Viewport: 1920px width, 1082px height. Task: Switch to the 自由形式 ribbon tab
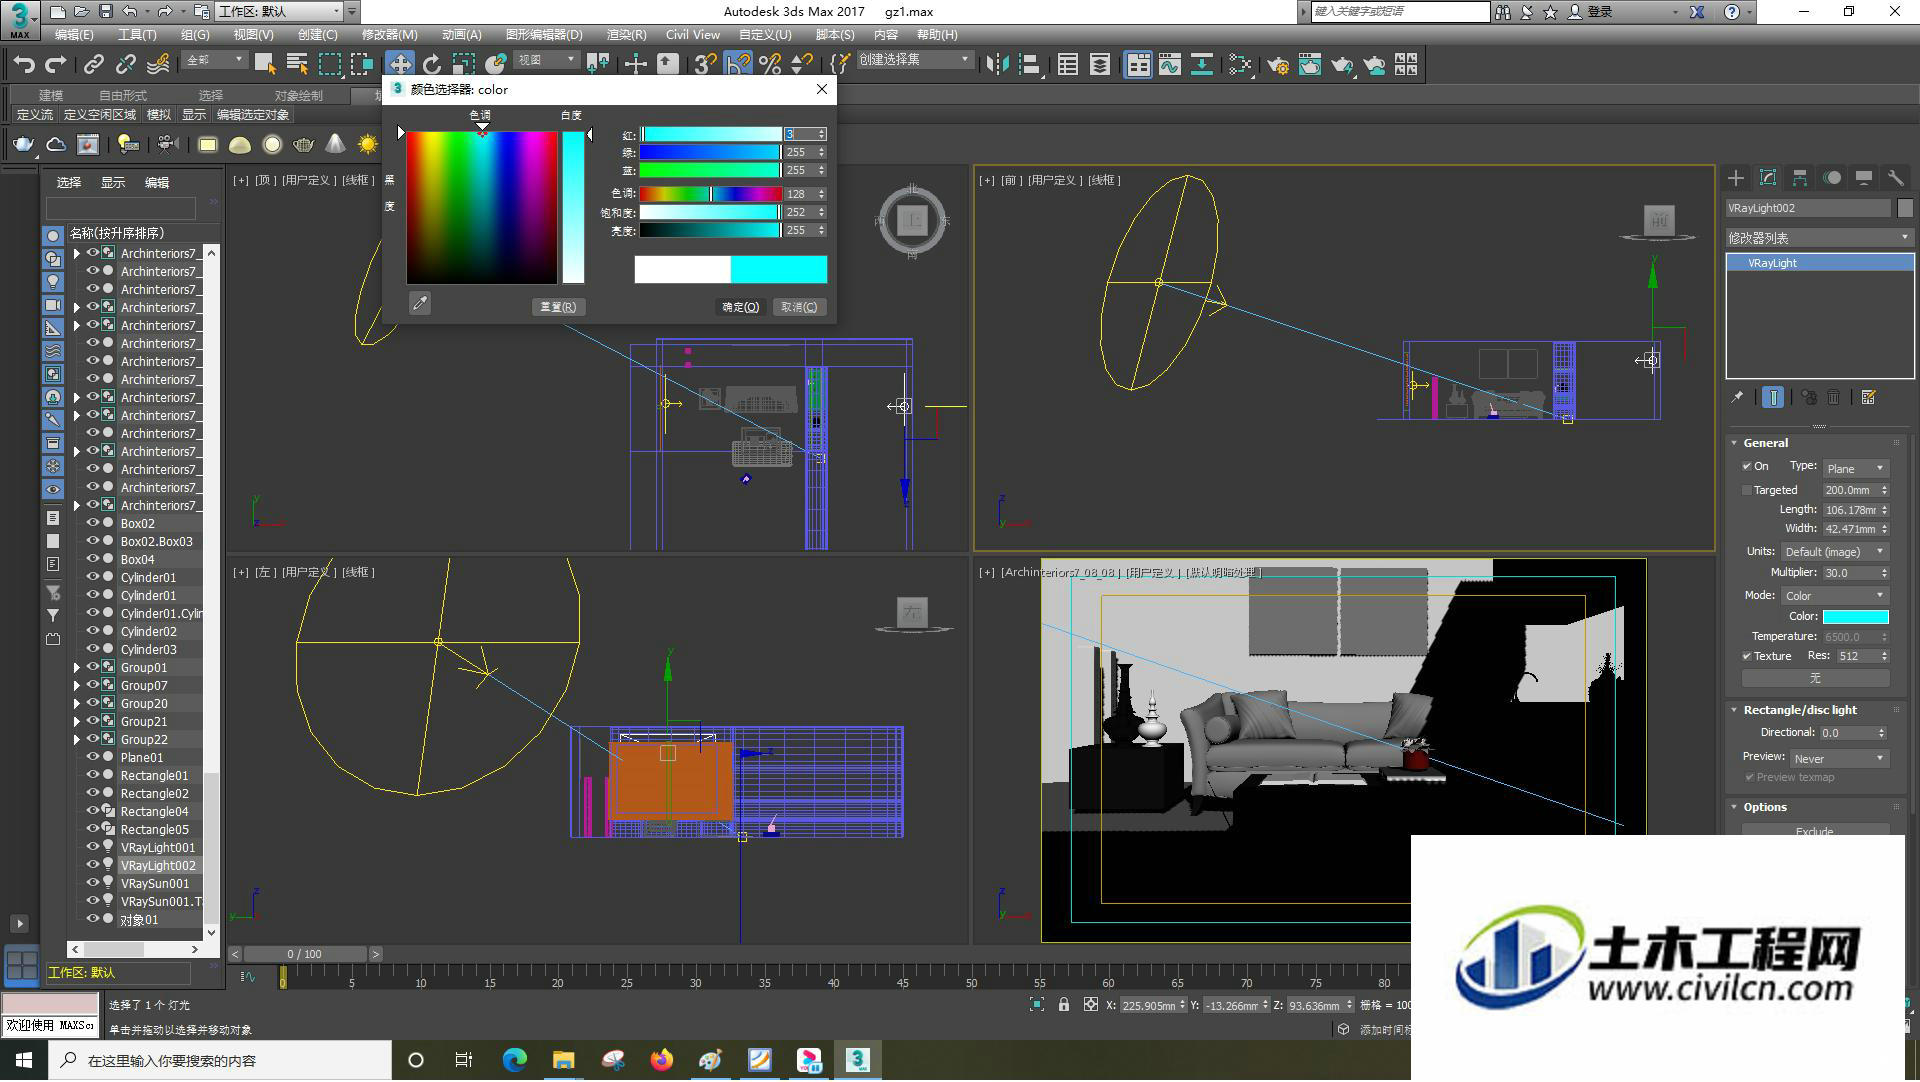122,96
